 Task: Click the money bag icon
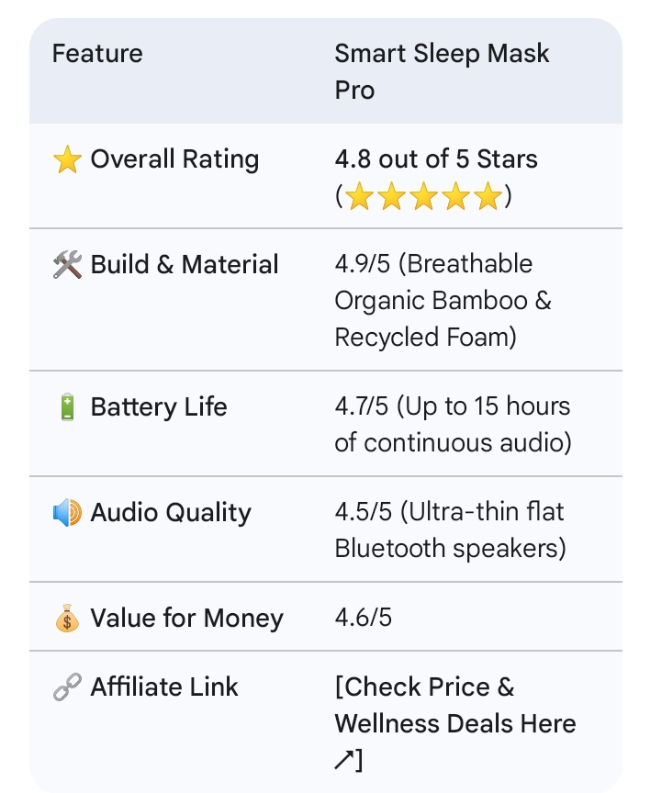pyautogui.click(x=67, y=618)
